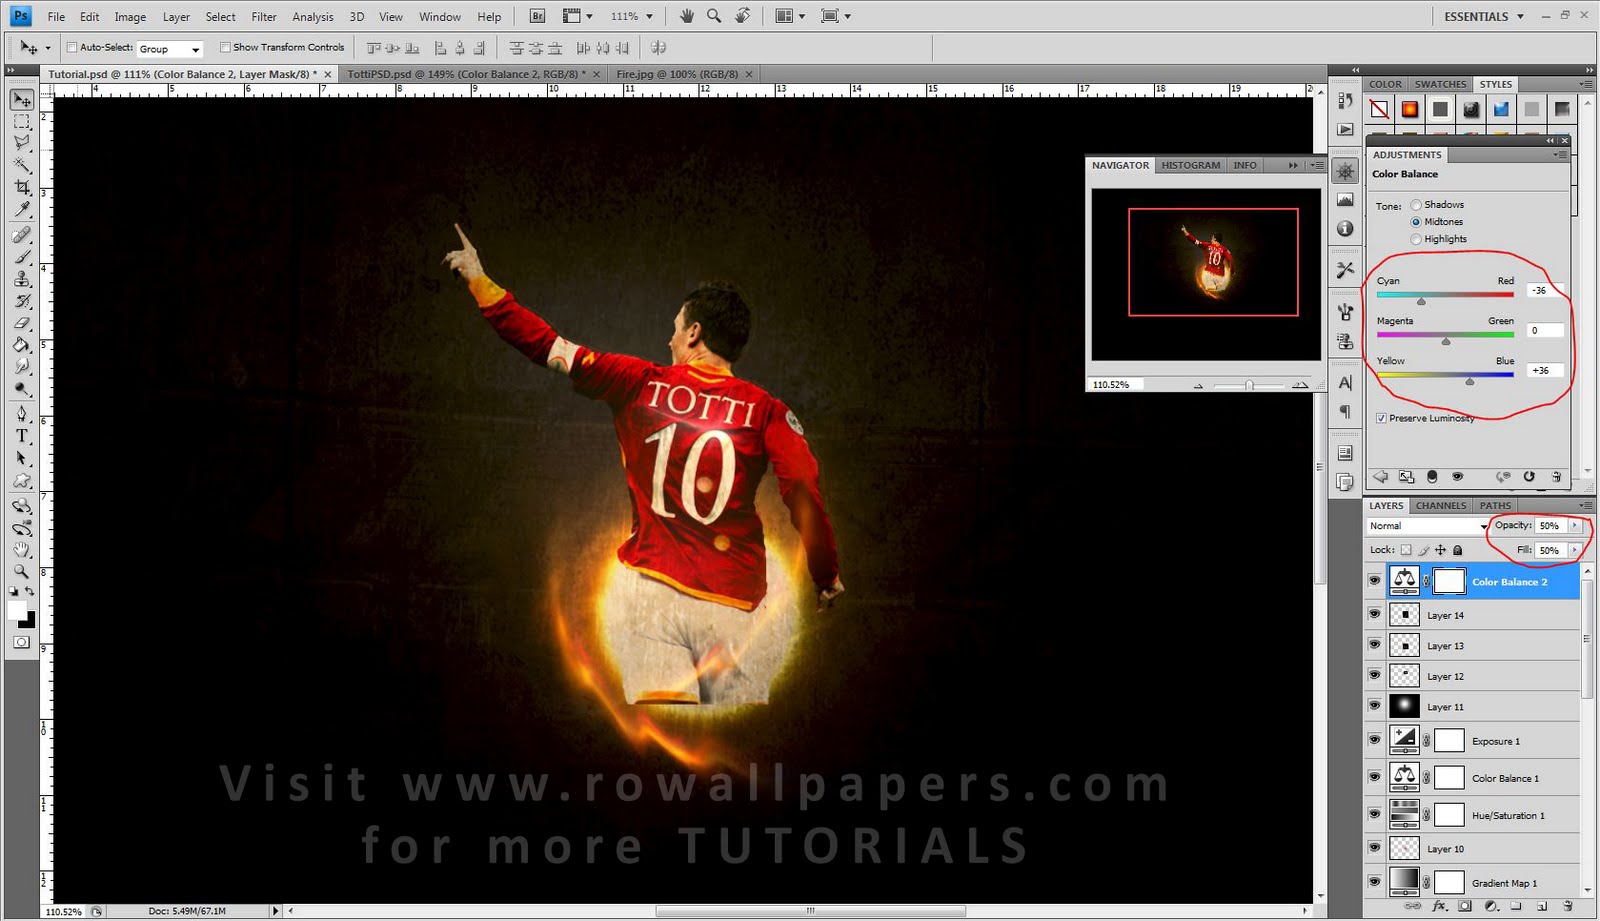
Task: Adjust the Cyan-Red slider handle
Action: coord(1421,300)
